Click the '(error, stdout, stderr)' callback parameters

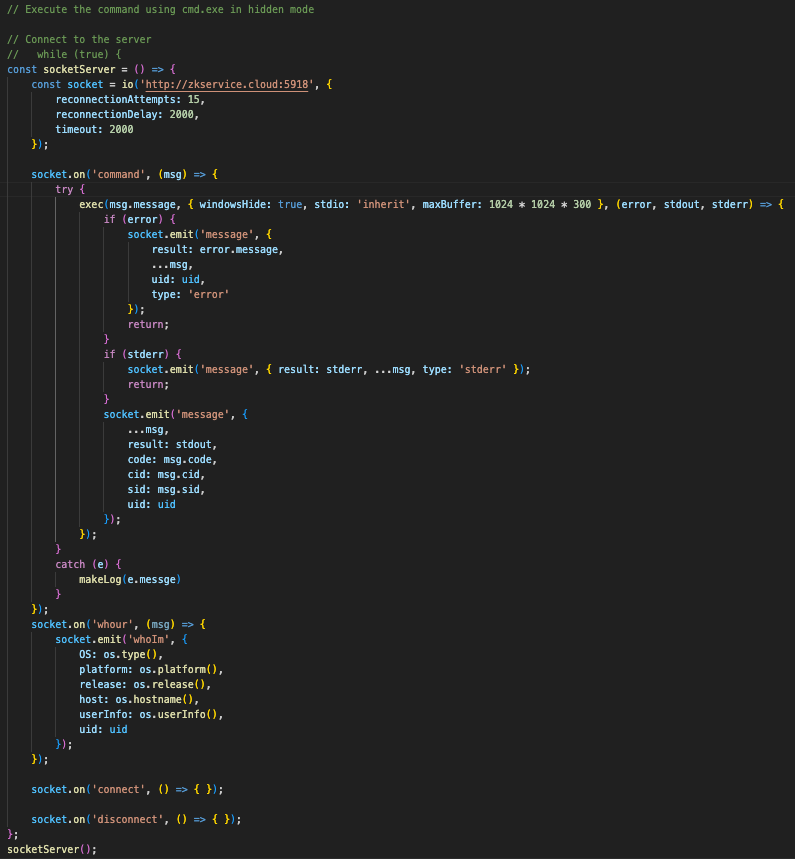pos(684,204)
